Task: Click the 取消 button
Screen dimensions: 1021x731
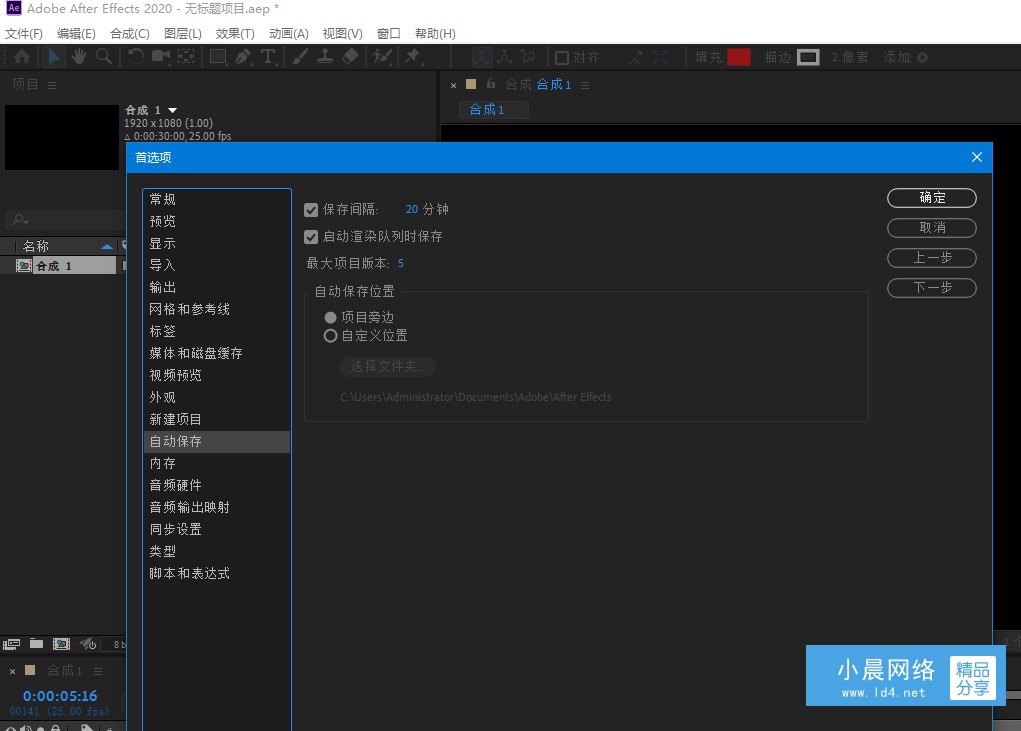Action: click(932, 228)
